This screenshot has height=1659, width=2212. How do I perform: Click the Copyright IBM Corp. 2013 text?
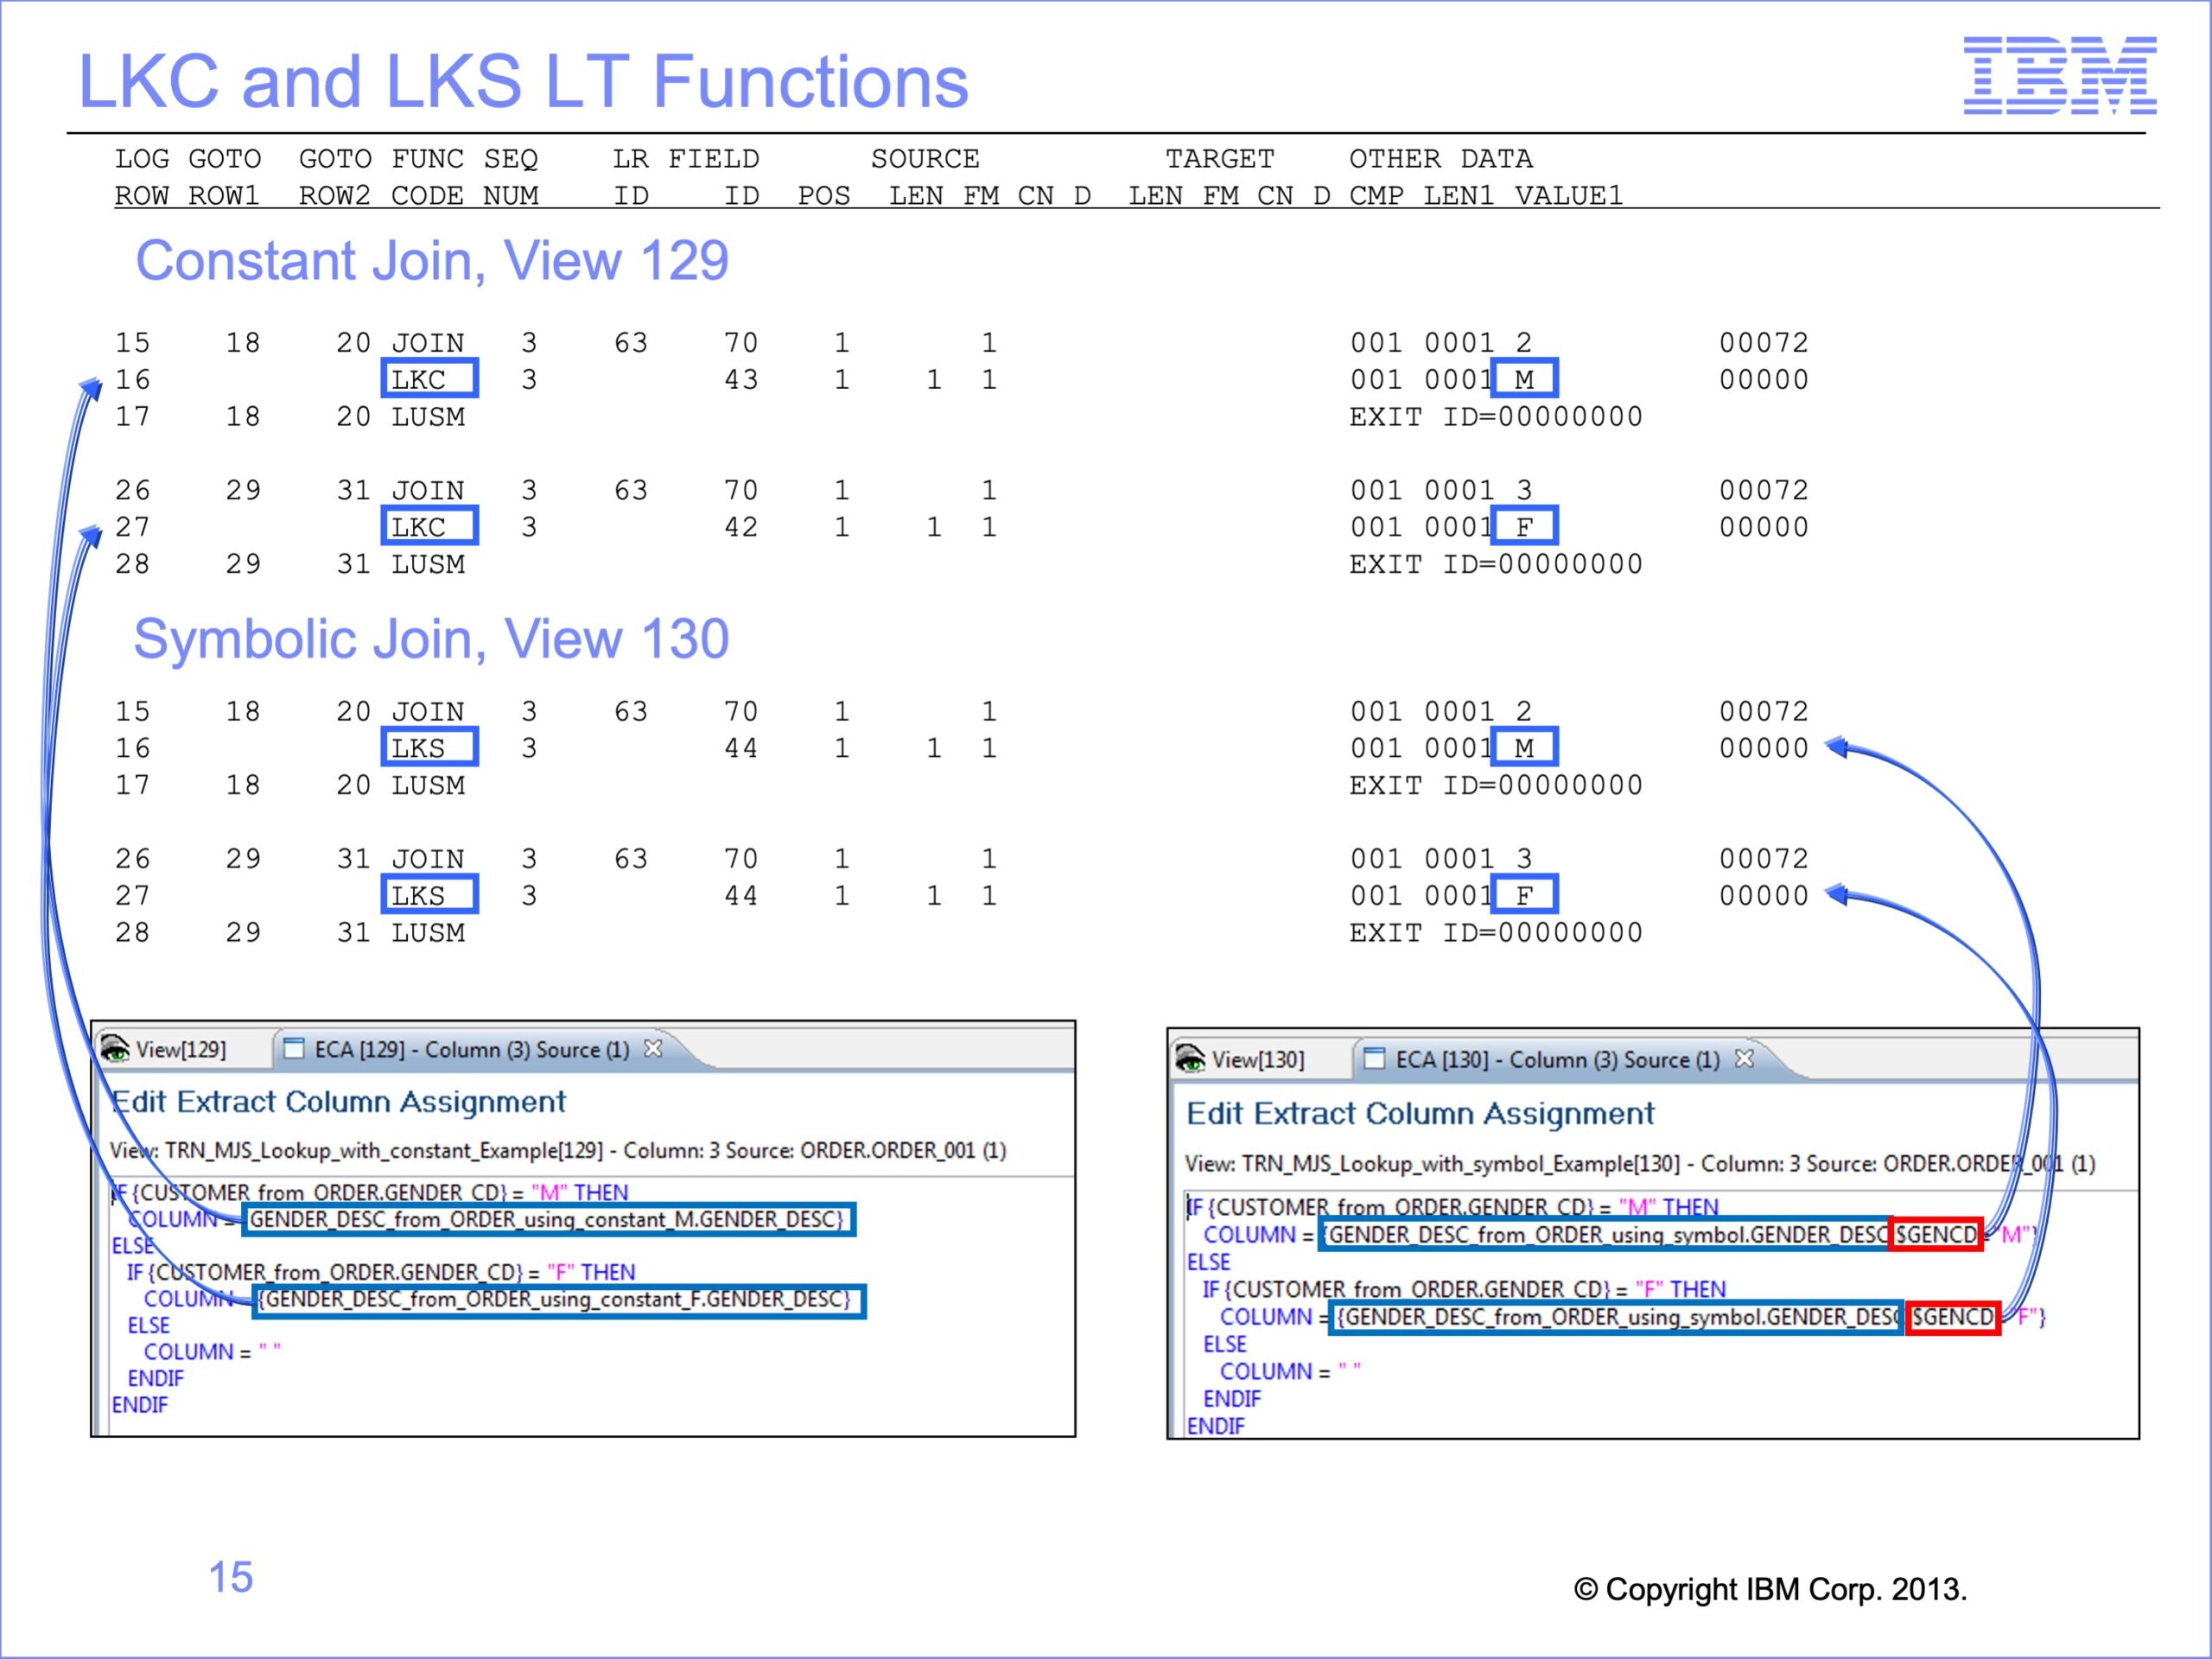point(1770,1589)
